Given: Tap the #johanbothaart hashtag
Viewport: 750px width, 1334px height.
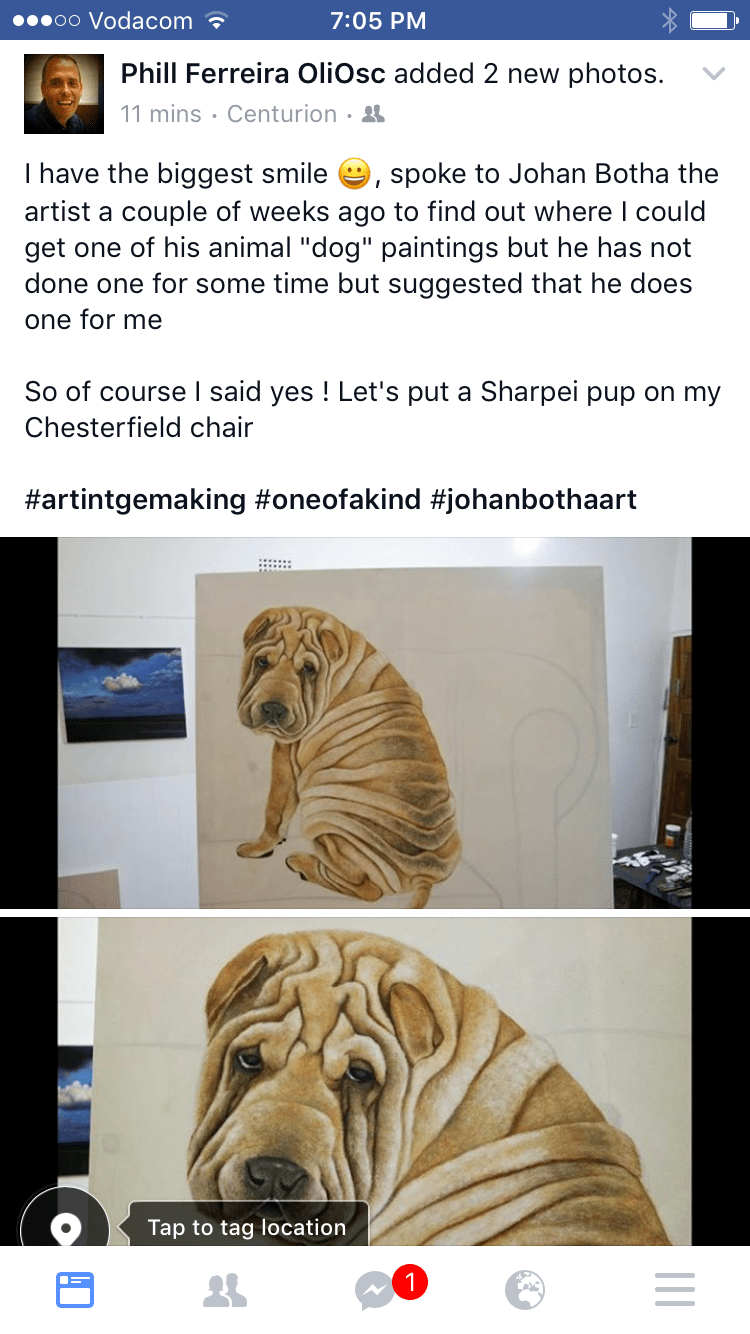Looking at the screenshot, I should 533,499.
